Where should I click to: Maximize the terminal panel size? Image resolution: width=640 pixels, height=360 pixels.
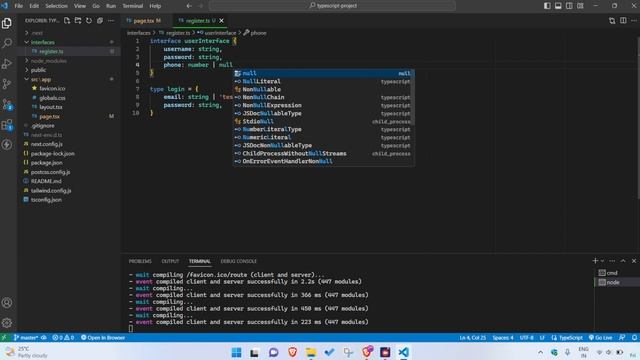click(x=623, y=261)
